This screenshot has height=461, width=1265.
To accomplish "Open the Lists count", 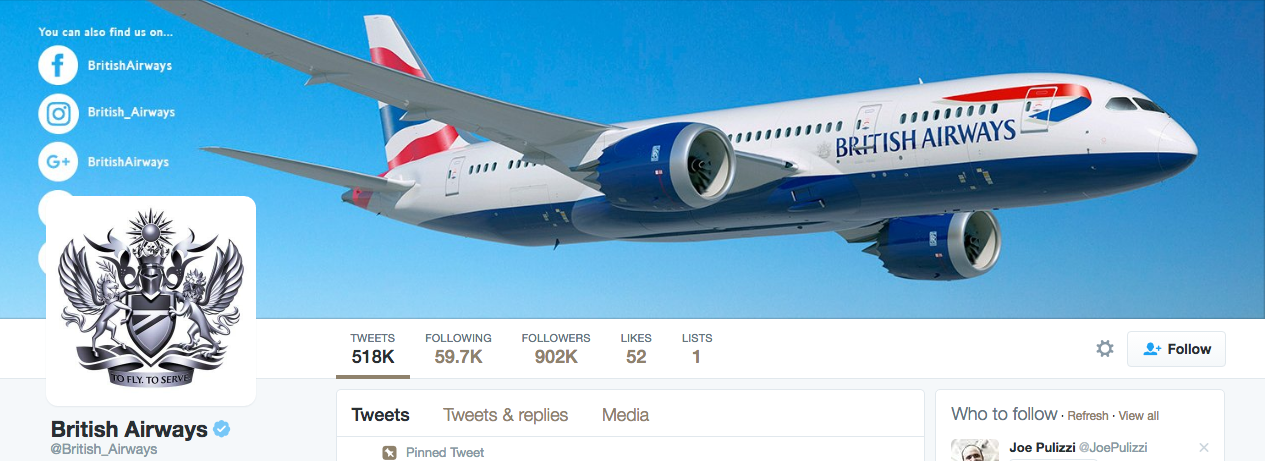I will 697,348.
